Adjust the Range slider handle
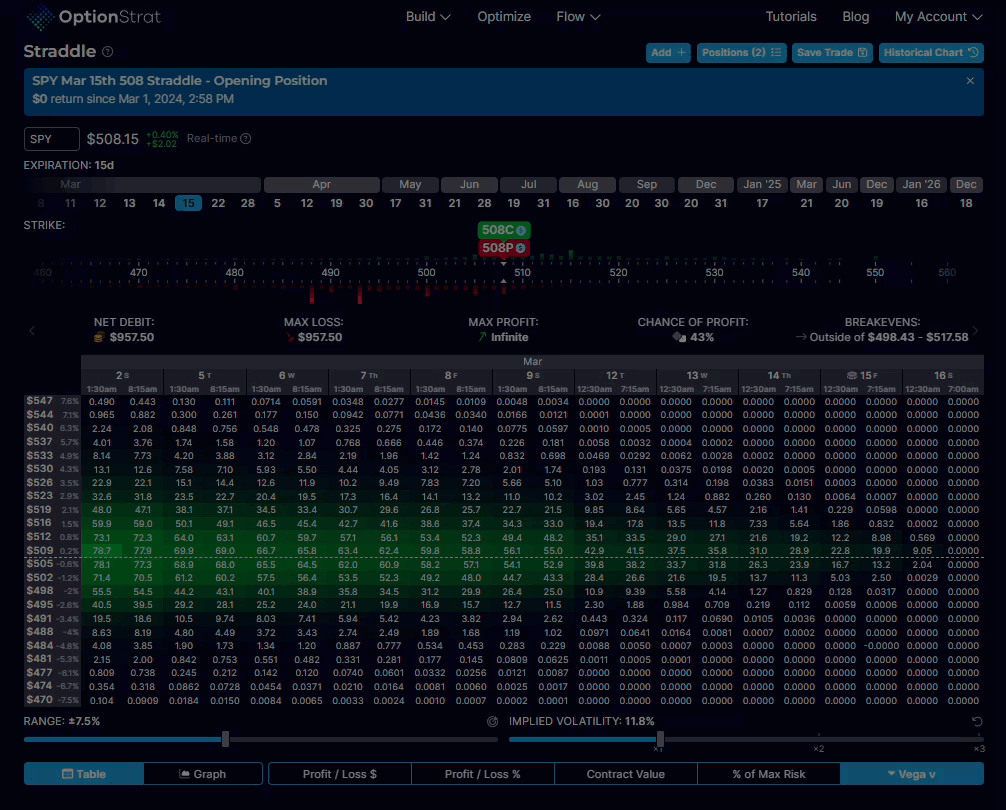The height and width of the screenshot is (810, 1006). coord(225,739)
